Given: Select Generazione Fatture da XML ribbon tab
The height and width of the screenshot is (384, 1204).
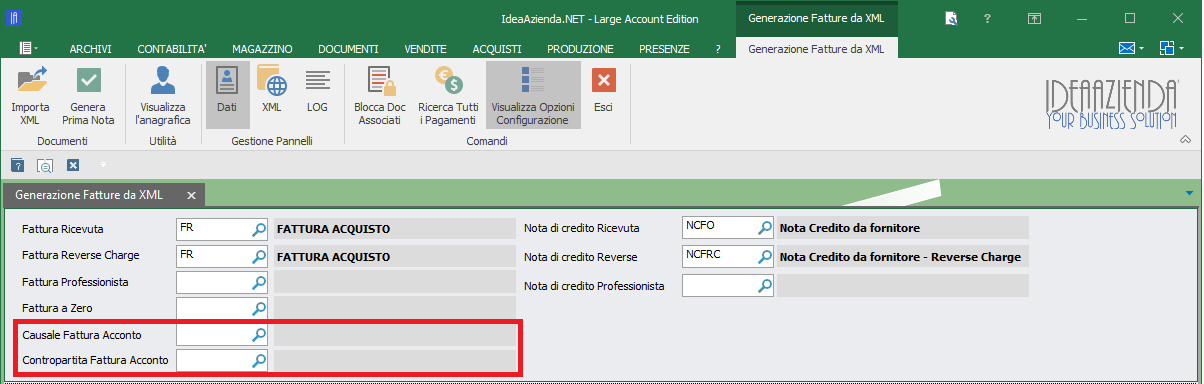Looking at the screenshot, I should click(816, 48).
